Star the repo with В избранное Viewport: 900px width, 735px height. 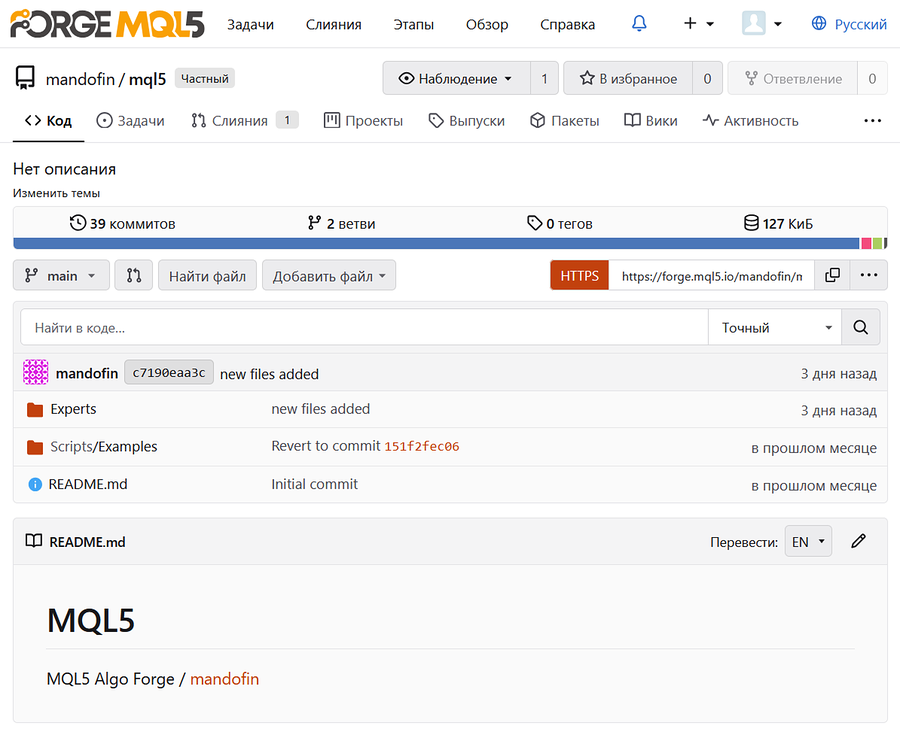[x=628, y=78]
